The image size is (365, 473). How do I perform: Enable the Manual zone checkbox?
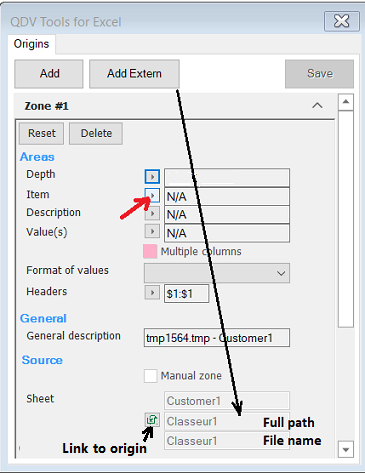click(x=150, y=376)
